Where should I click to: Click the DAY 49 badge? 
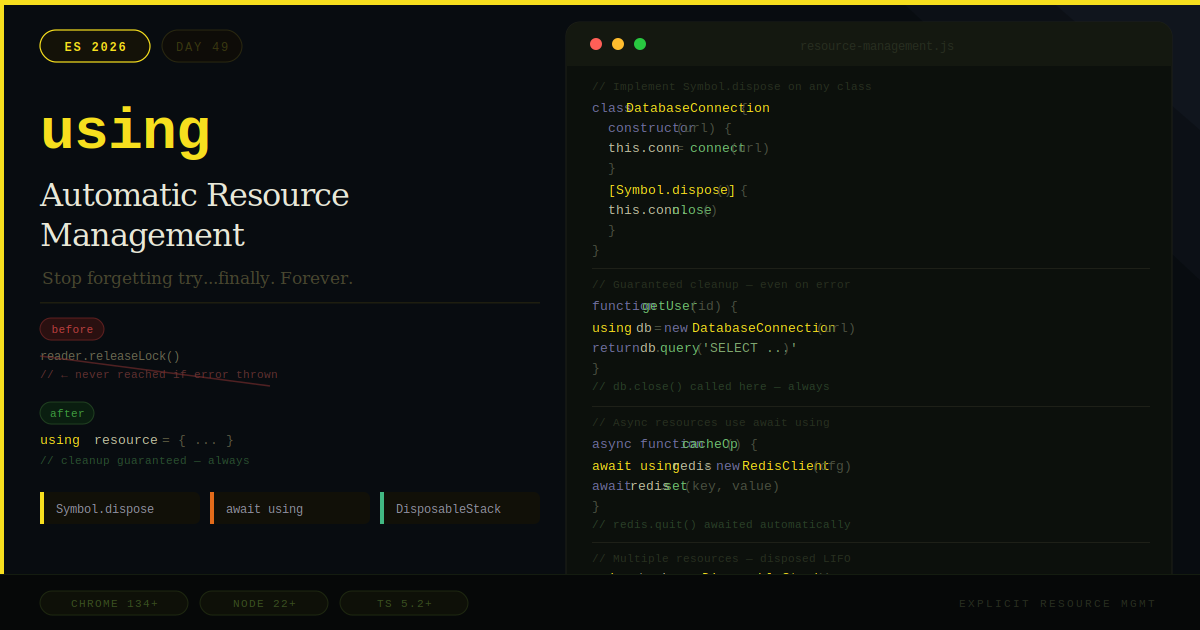tap(201, 45)
